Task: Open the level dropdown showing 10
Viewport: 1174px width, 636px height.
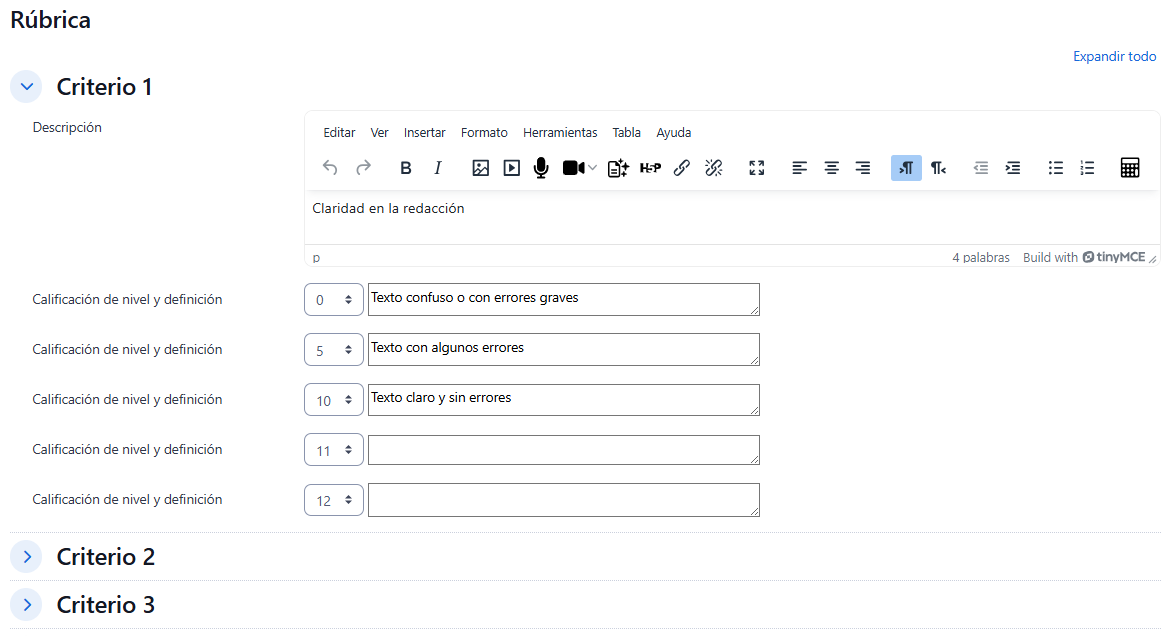Action: point(334,400)
